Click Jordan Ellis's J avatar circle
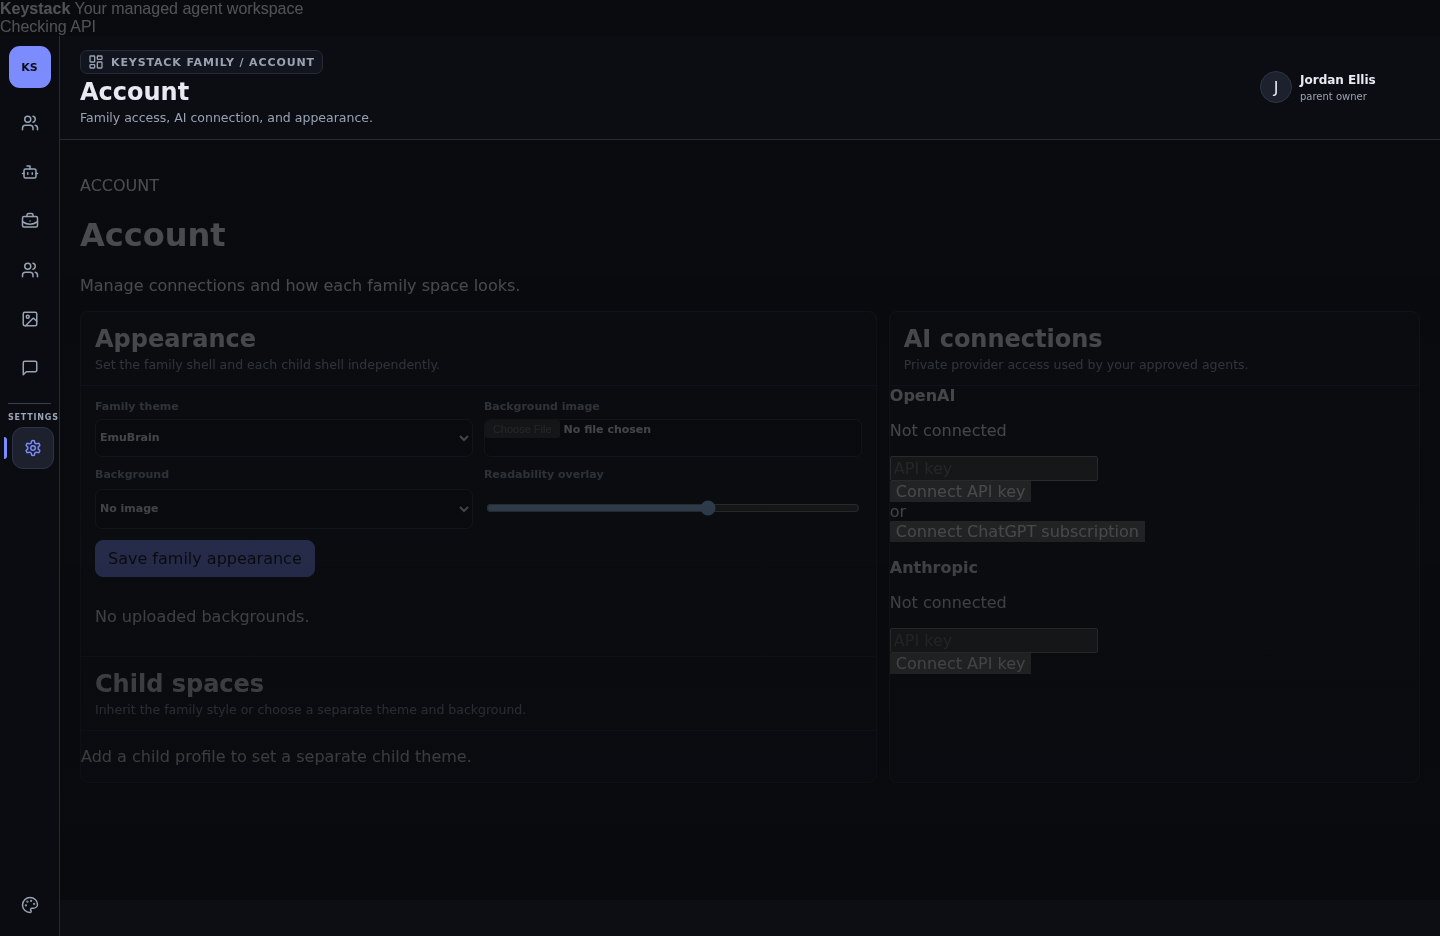The height and width of the screenshot is (936, 1440). click(x=1276, y=87)
